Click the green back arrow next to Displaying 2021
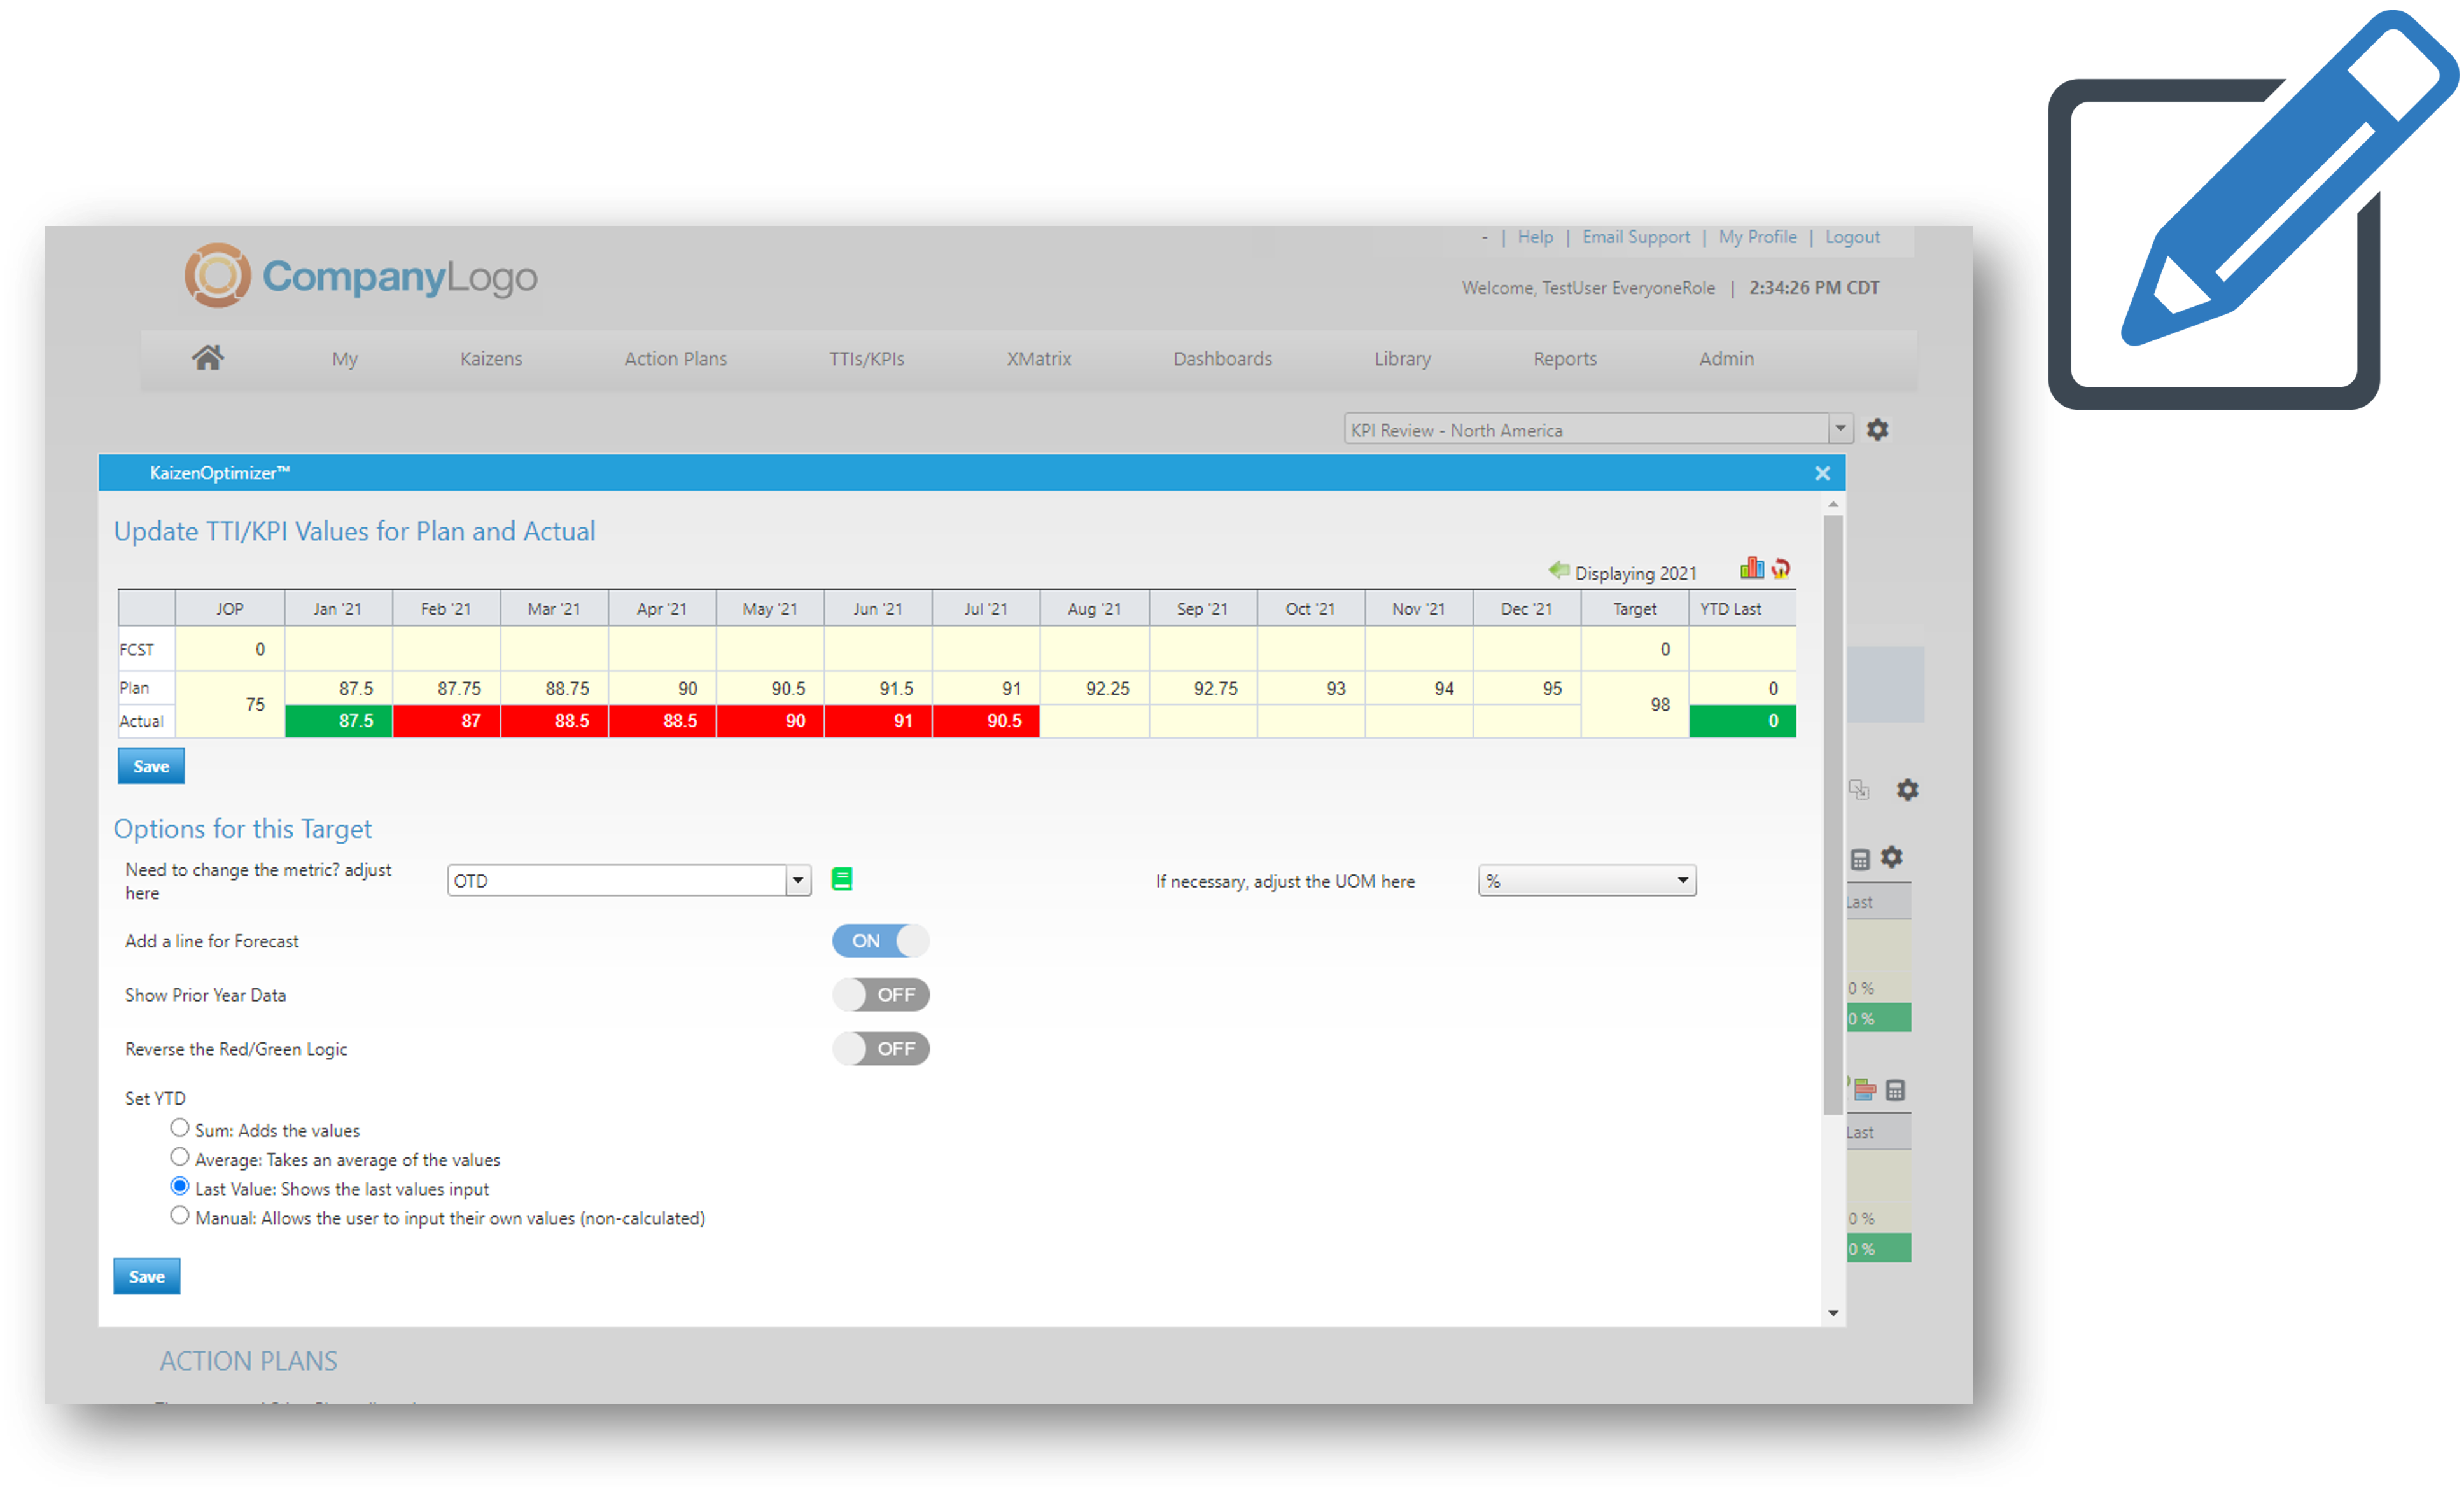 point(1559,570)
